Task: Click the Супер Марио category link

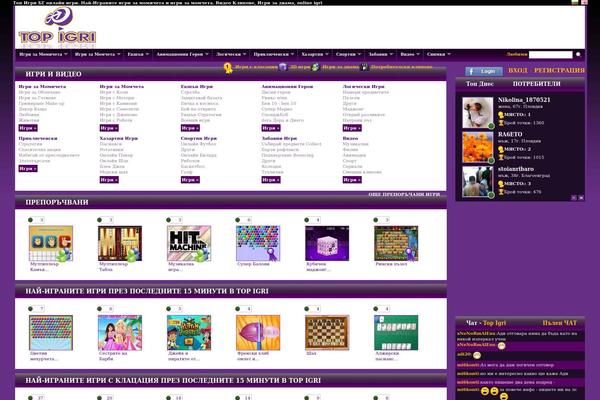Action: [x=277, y=109]
